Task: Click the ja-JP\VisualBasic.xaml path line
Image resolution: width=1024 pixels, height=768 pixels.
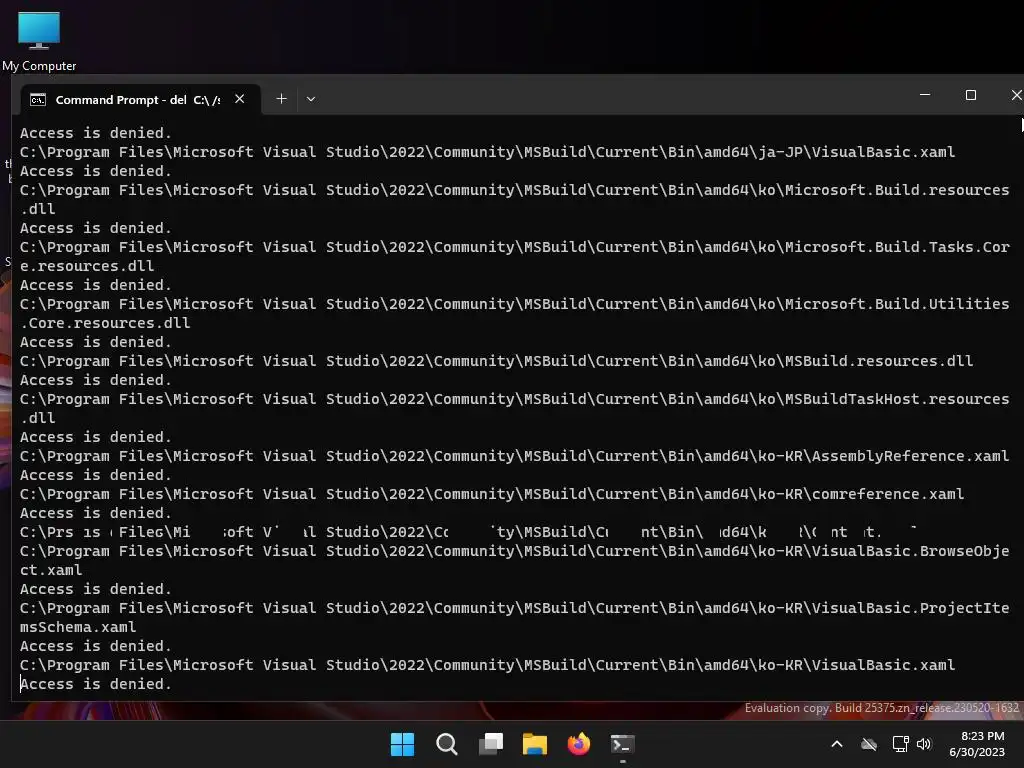Action: pyautogui.click(x=487, y=152)
